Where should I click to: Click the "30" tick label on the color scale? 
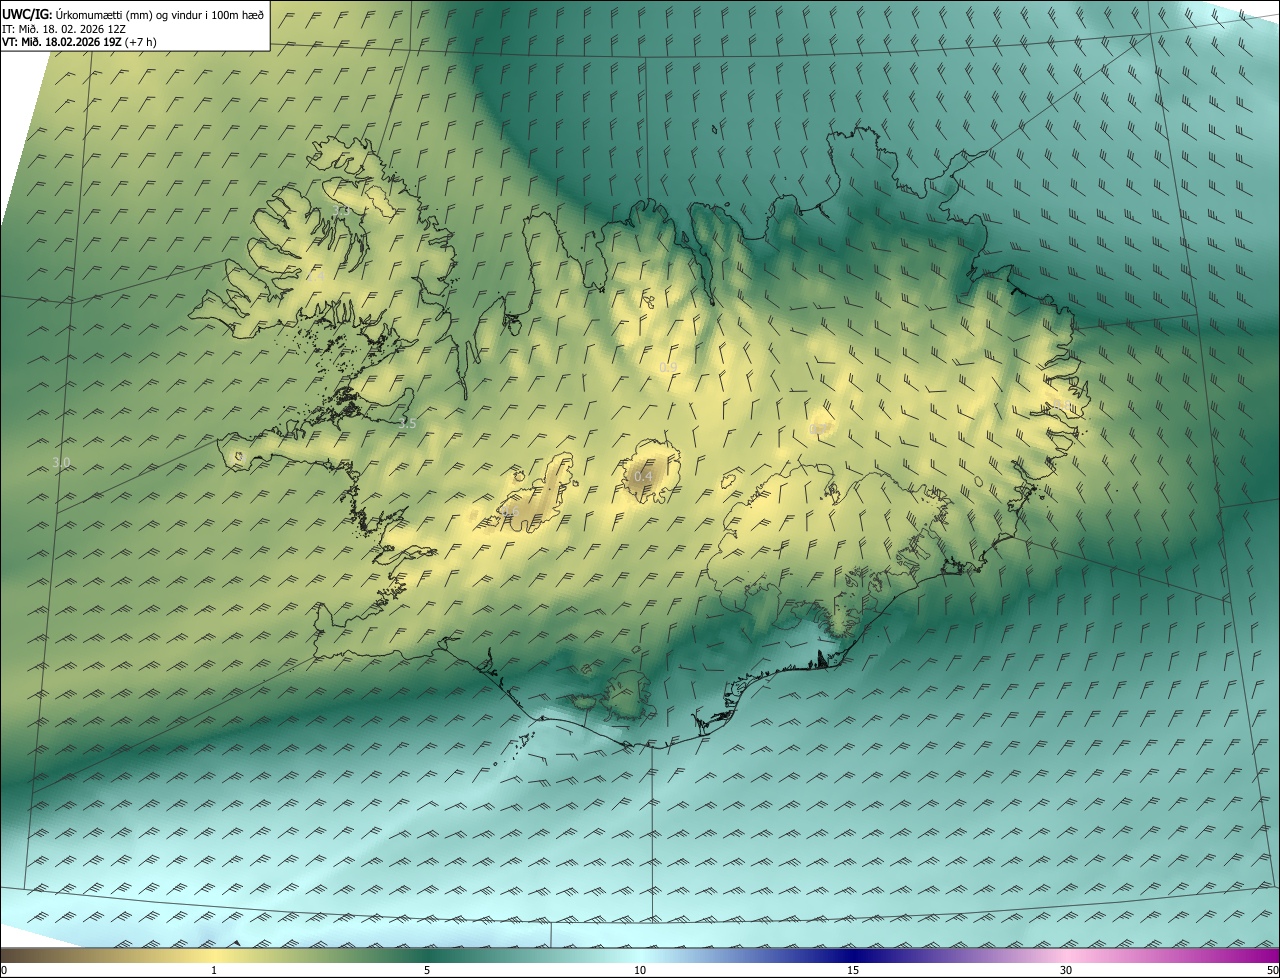point(1066,970)
